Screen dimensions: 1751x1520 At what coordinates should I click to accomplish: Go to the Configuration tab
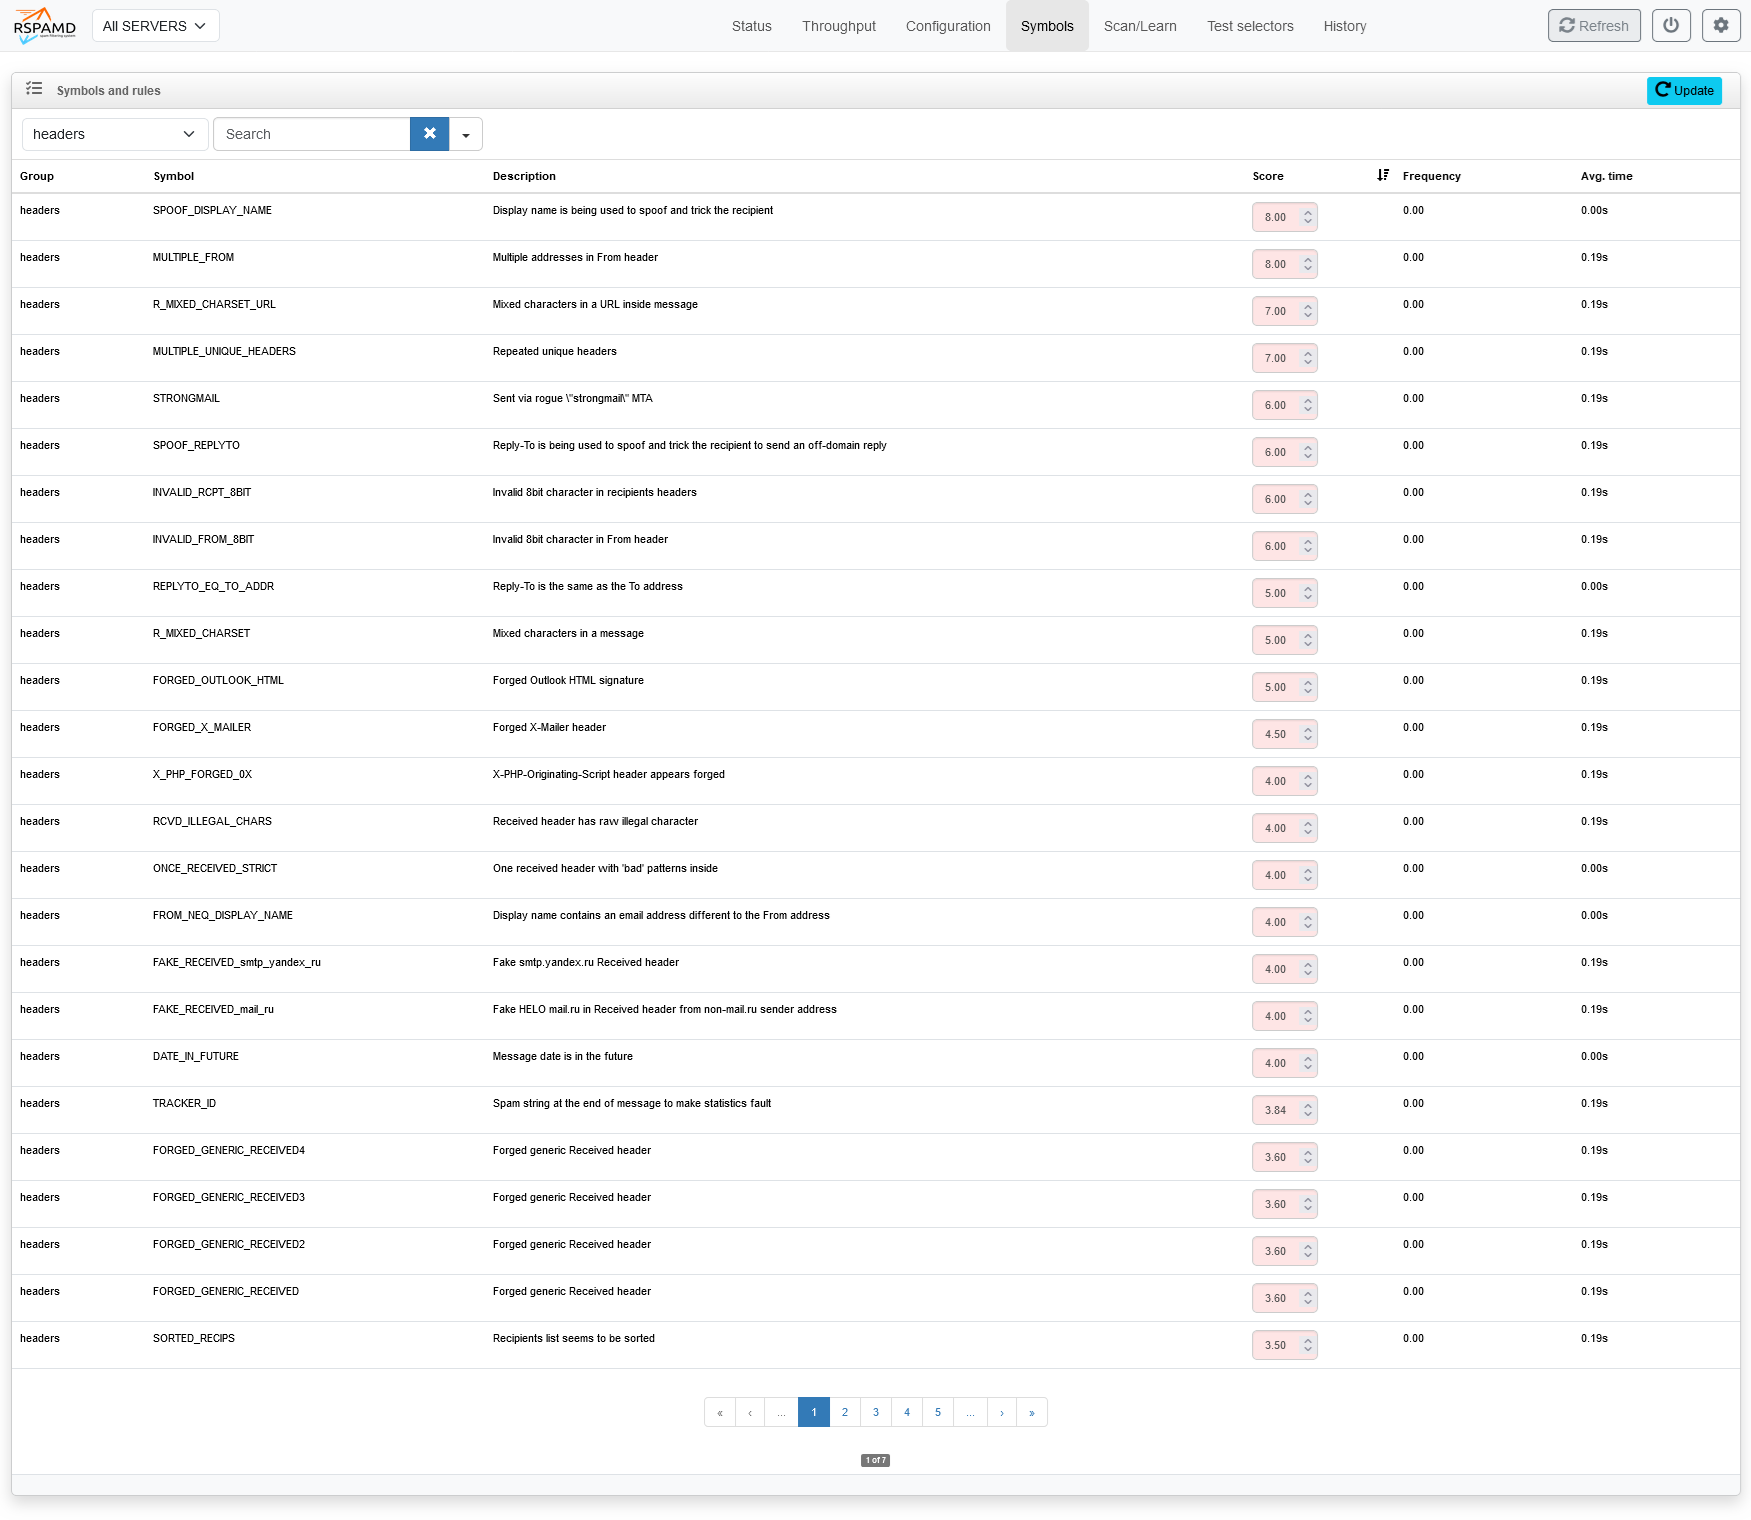(x=948, y=26)
